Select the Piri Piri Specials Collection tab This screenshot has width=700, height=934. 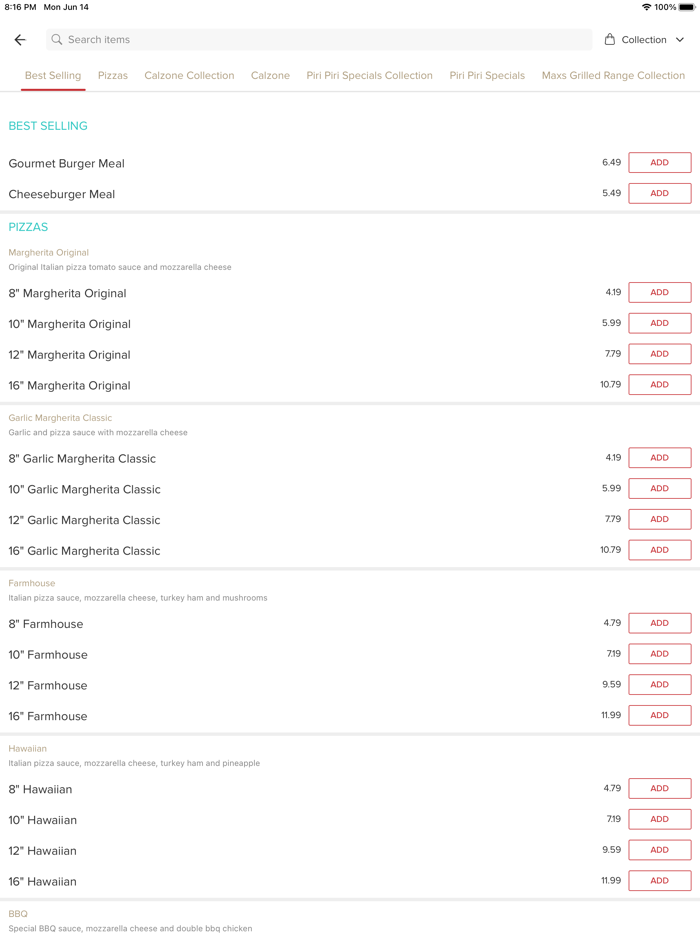pyautogui.click(x=369, y=76)
